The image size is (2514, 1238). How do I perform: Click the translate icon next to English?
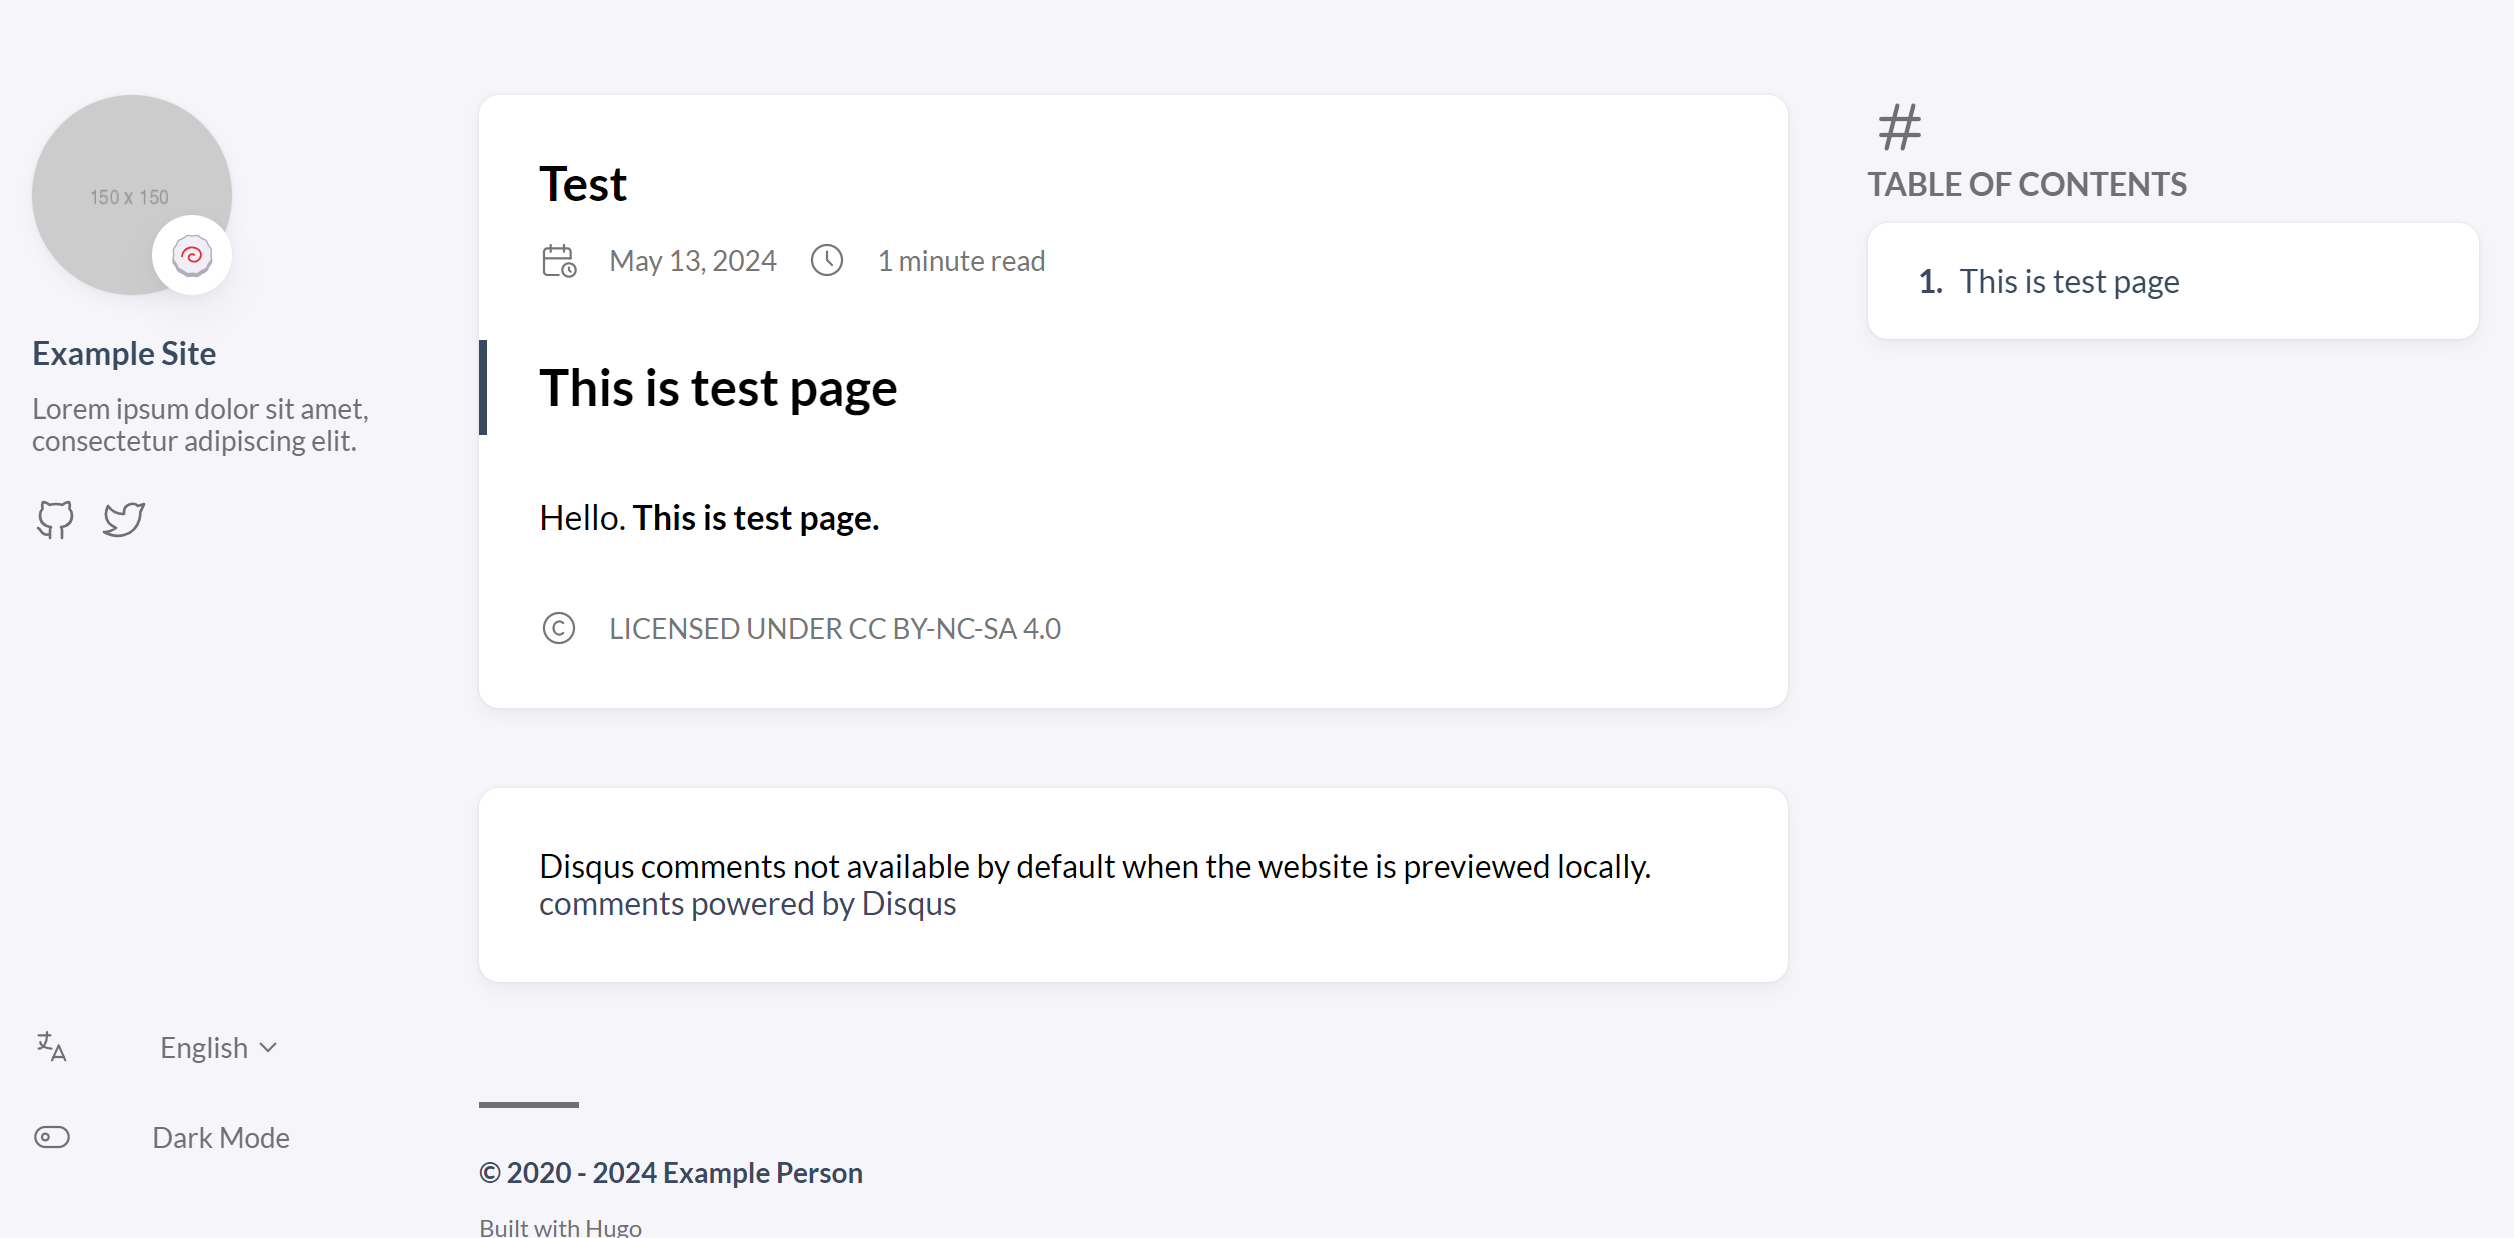point(50,1047)
